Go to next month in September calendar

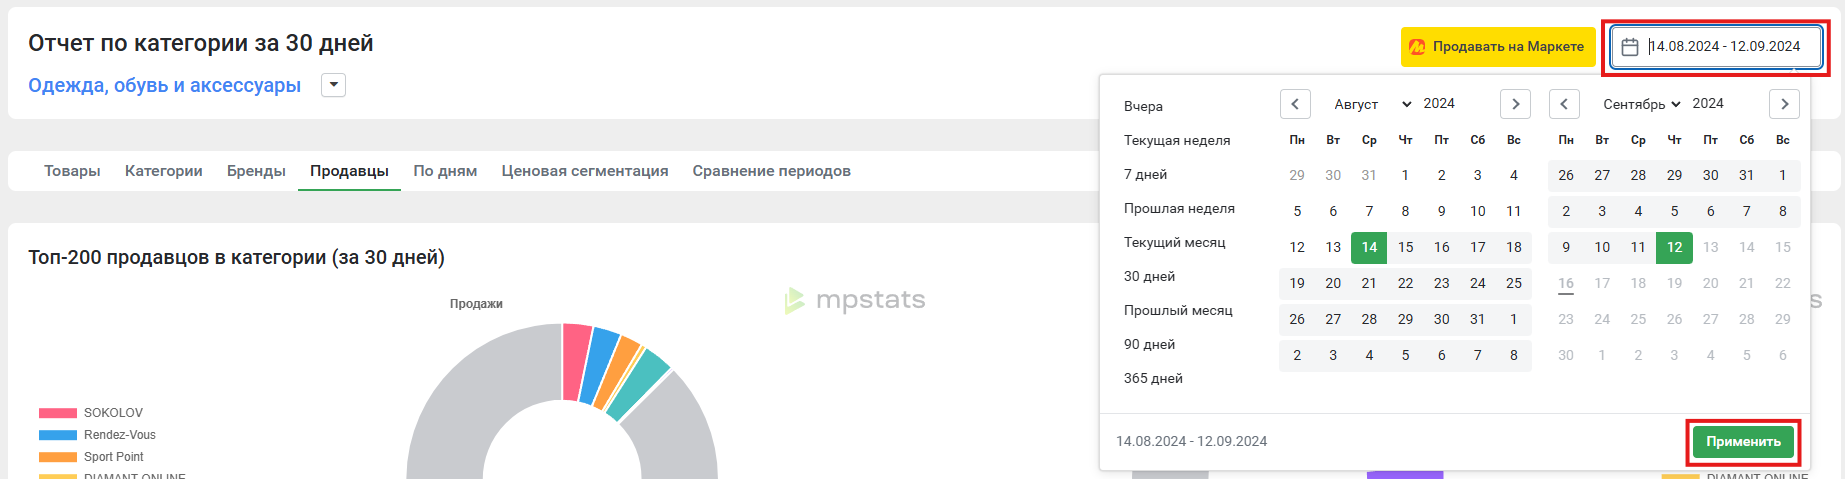pyautogui.click(x=1784, y=104)
